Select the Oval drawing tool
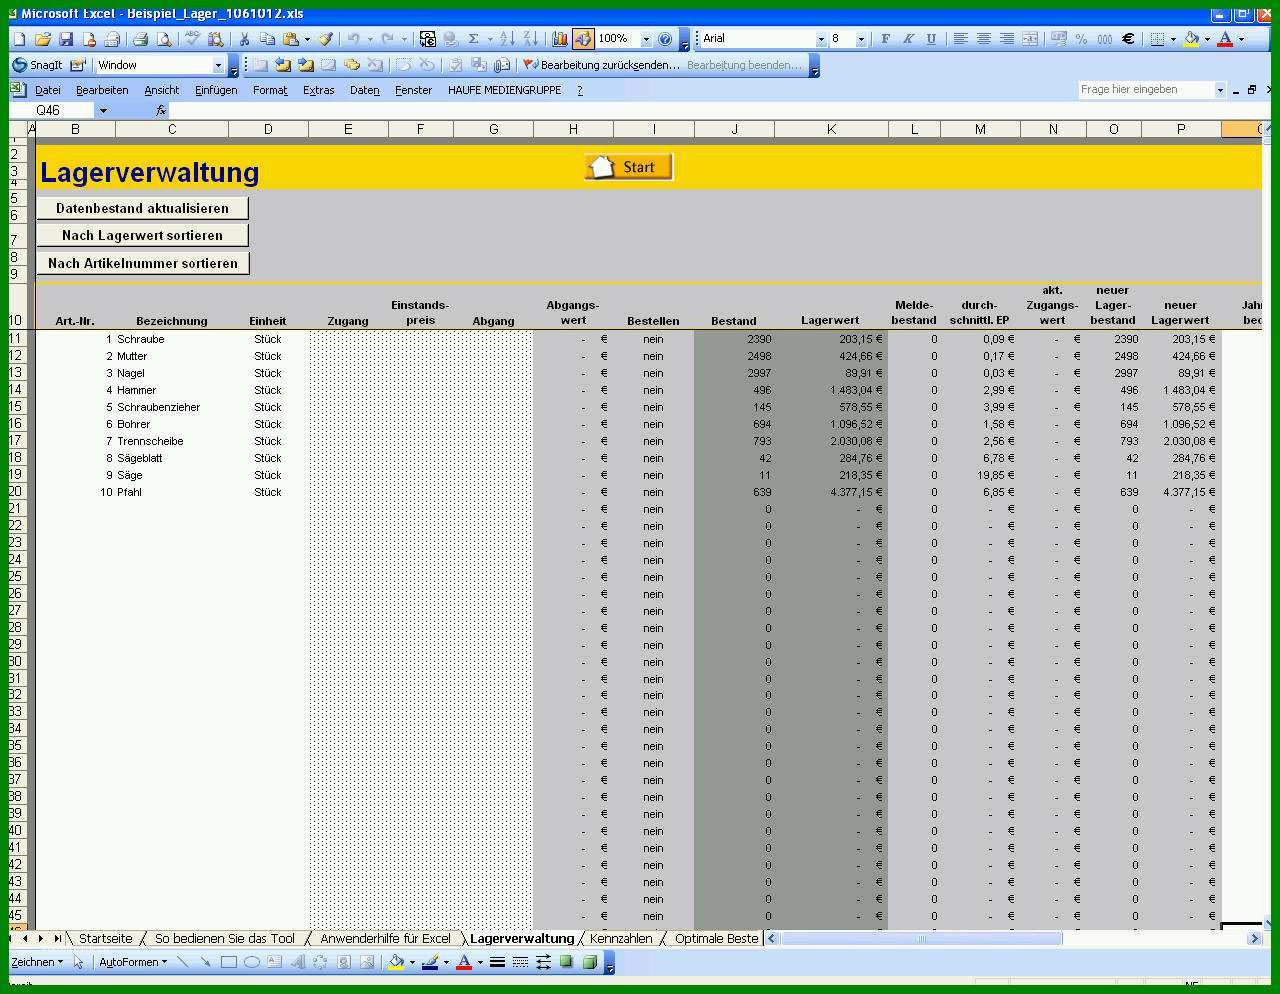This screenshot has width=1280, height=994. point(252,962)
